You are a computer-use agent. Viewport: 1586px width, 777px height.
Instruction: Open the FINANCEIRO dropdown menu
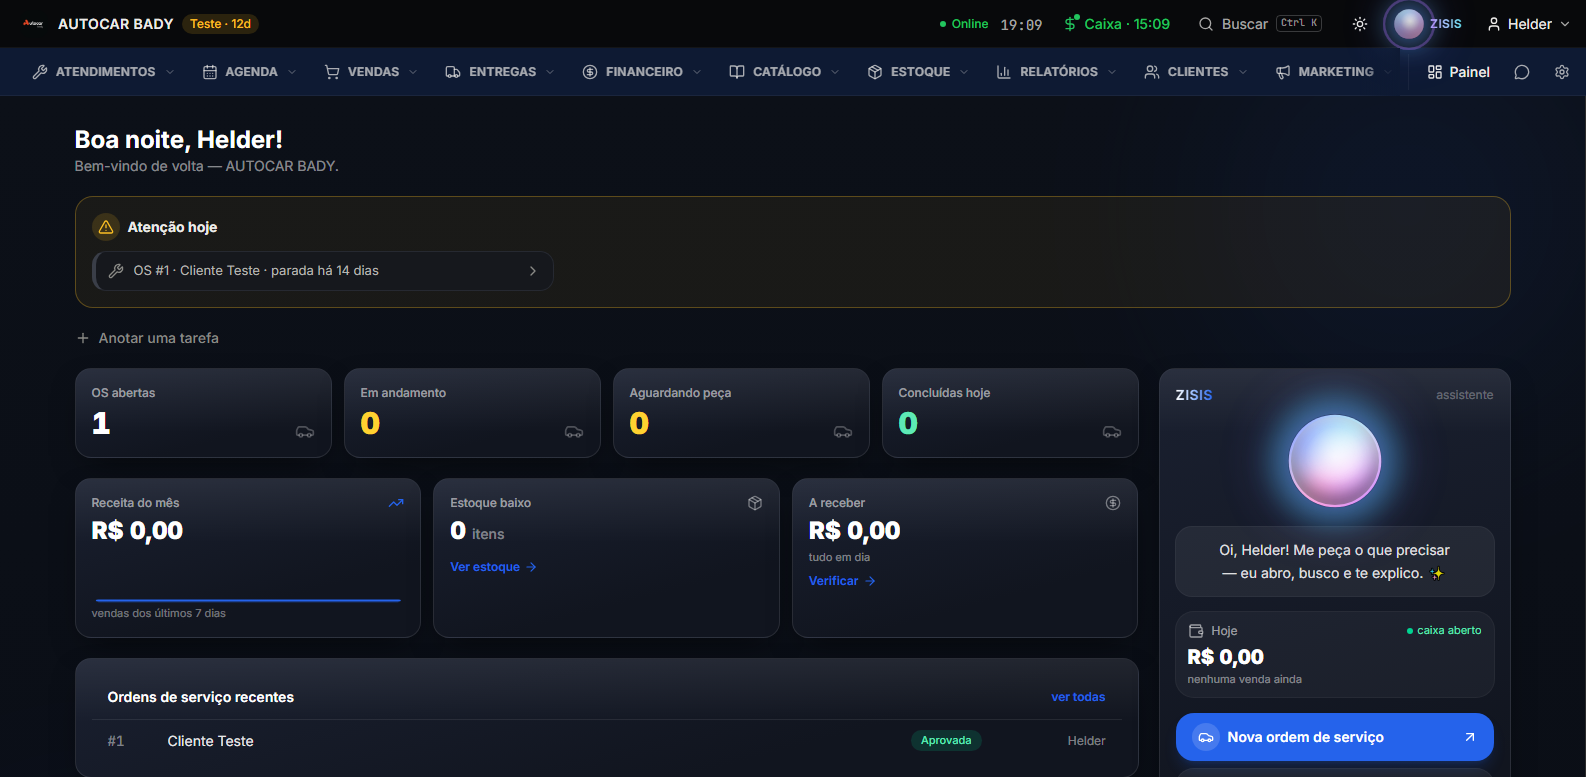tap(642, 72)
